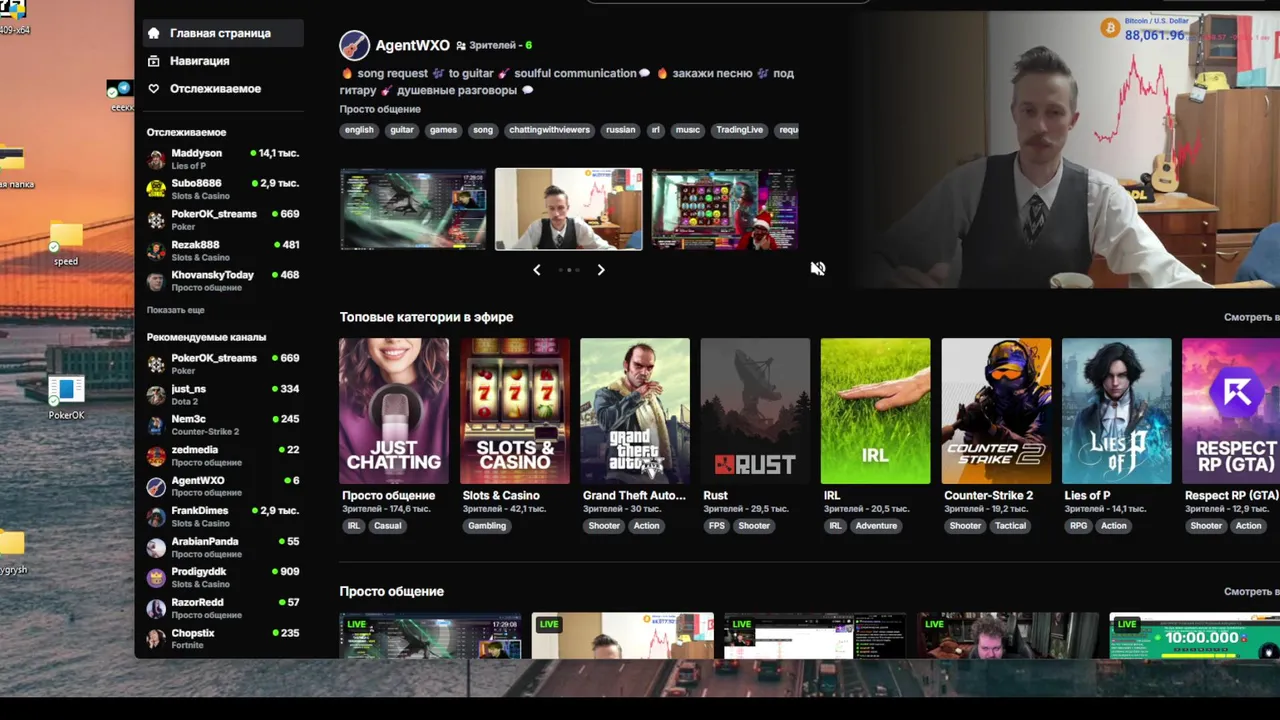Screen dimensions: 1280x720
Task: Click the heart icon for followed channels
Action: (x=153, y=89)
